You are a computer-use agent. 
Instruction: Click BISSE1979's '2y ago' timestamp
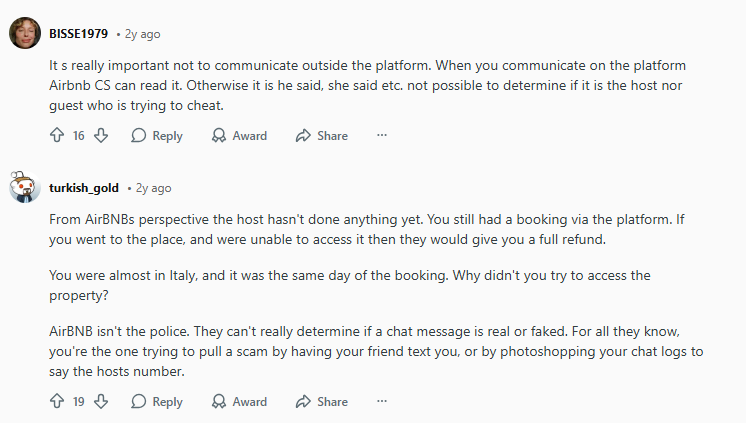[x=142, y=34]
